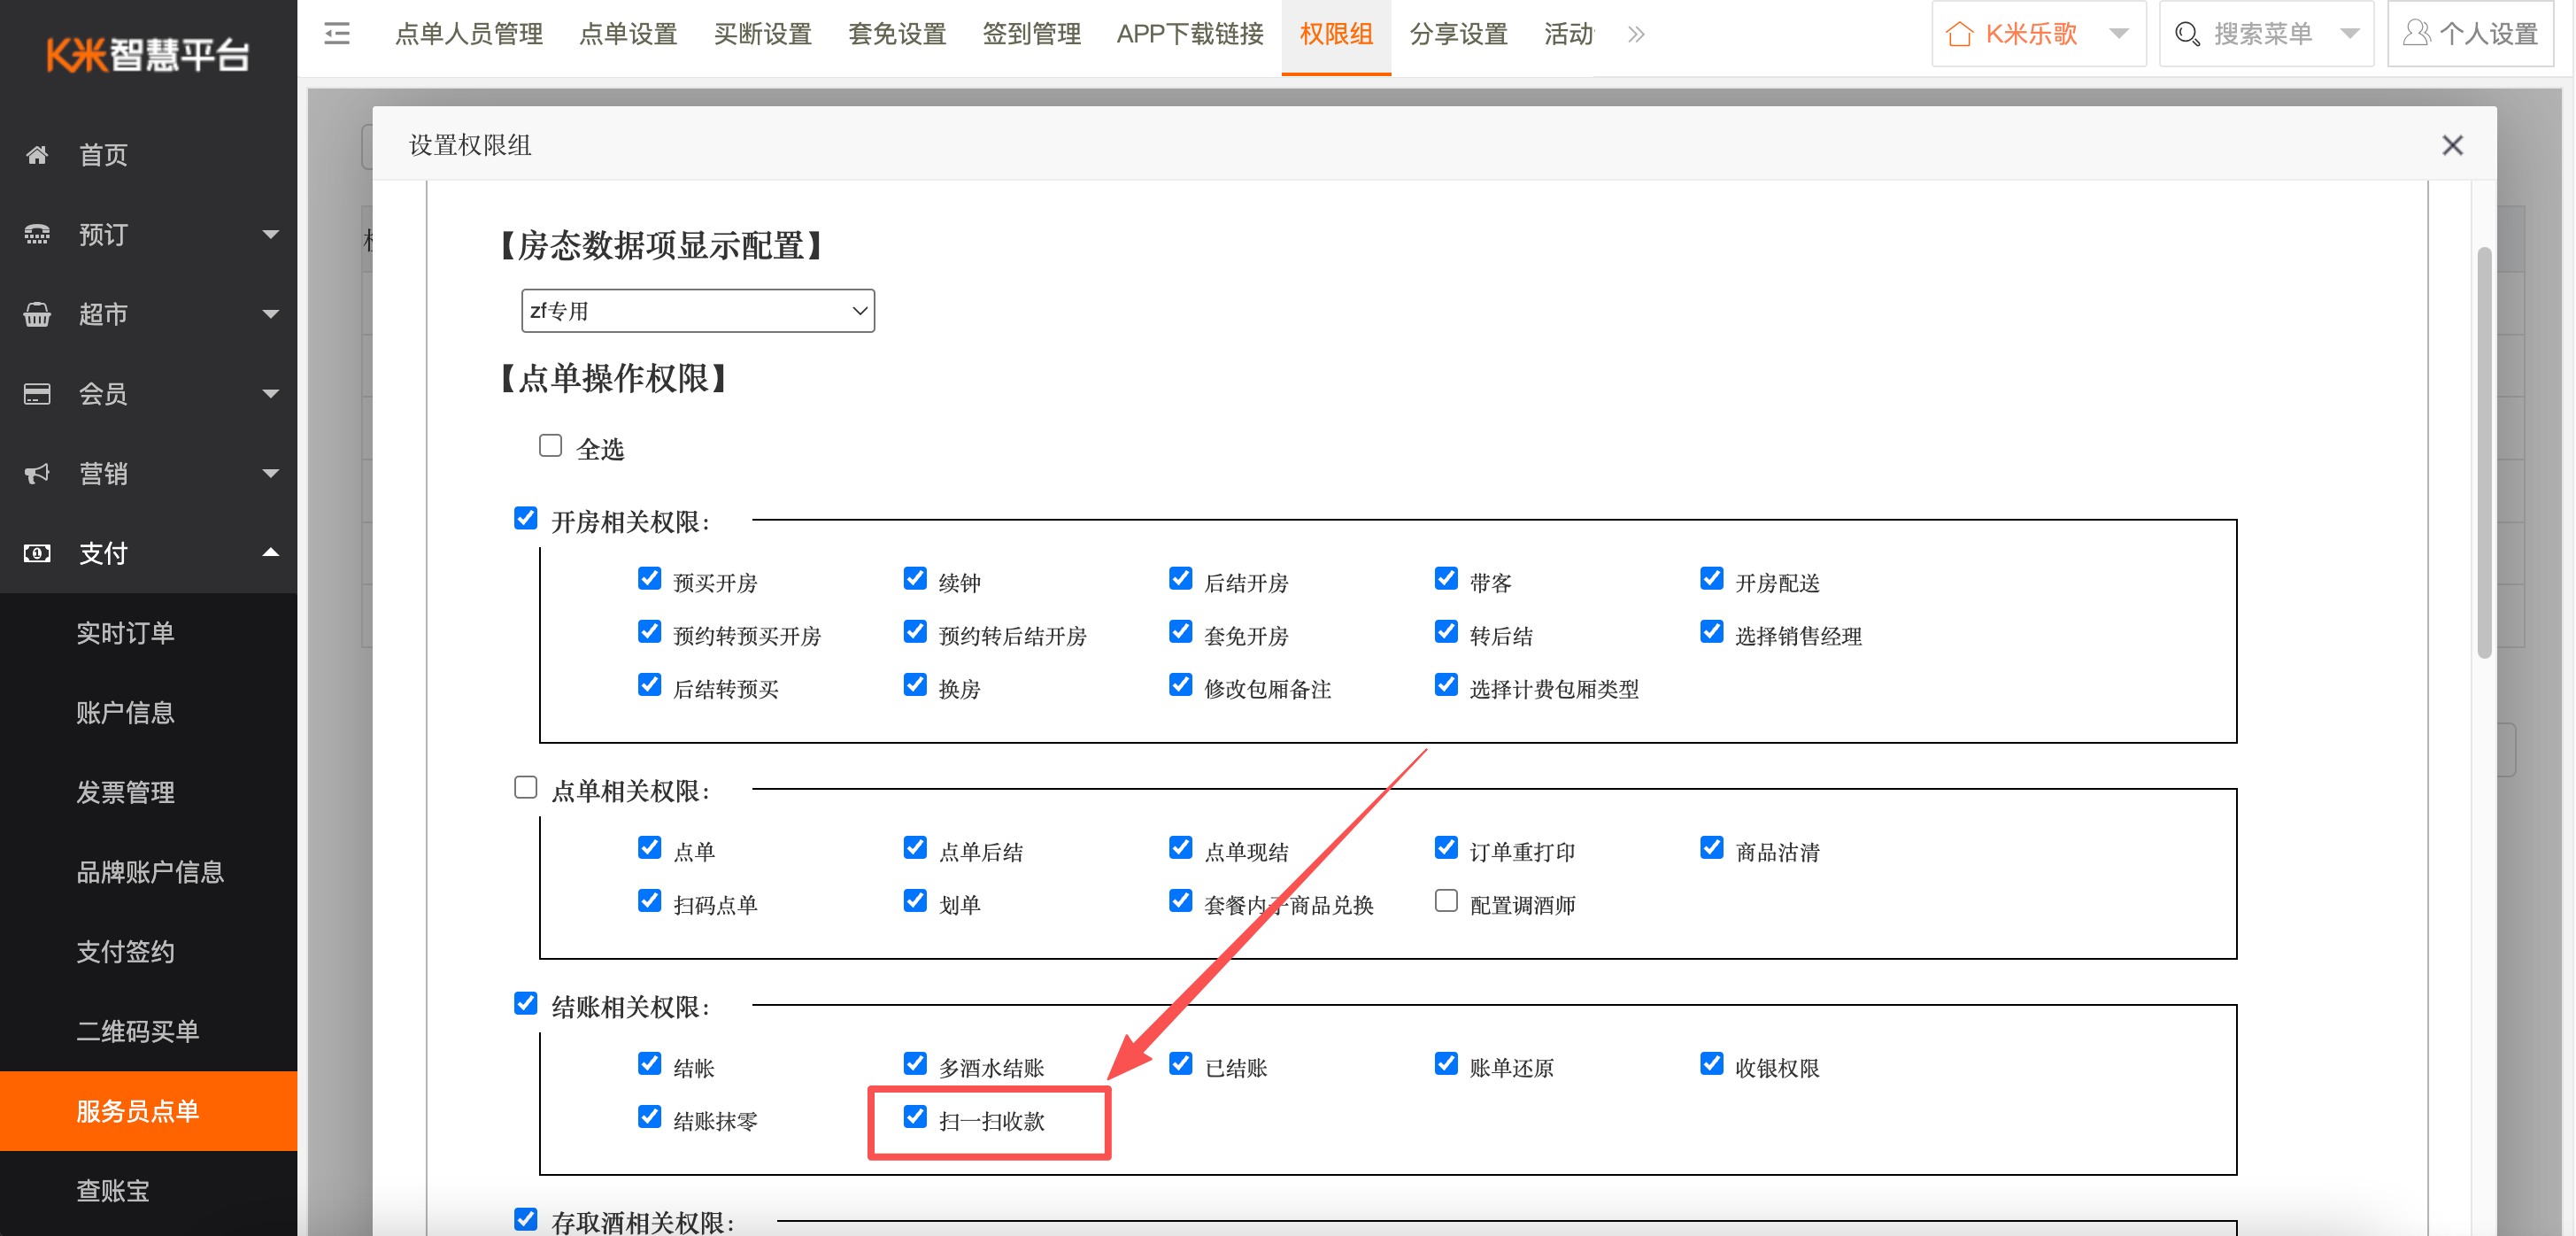Close the 设置权限组 dialog
The width and height of the screenshot is (2576, 1236).
[x=2452, y=145]
